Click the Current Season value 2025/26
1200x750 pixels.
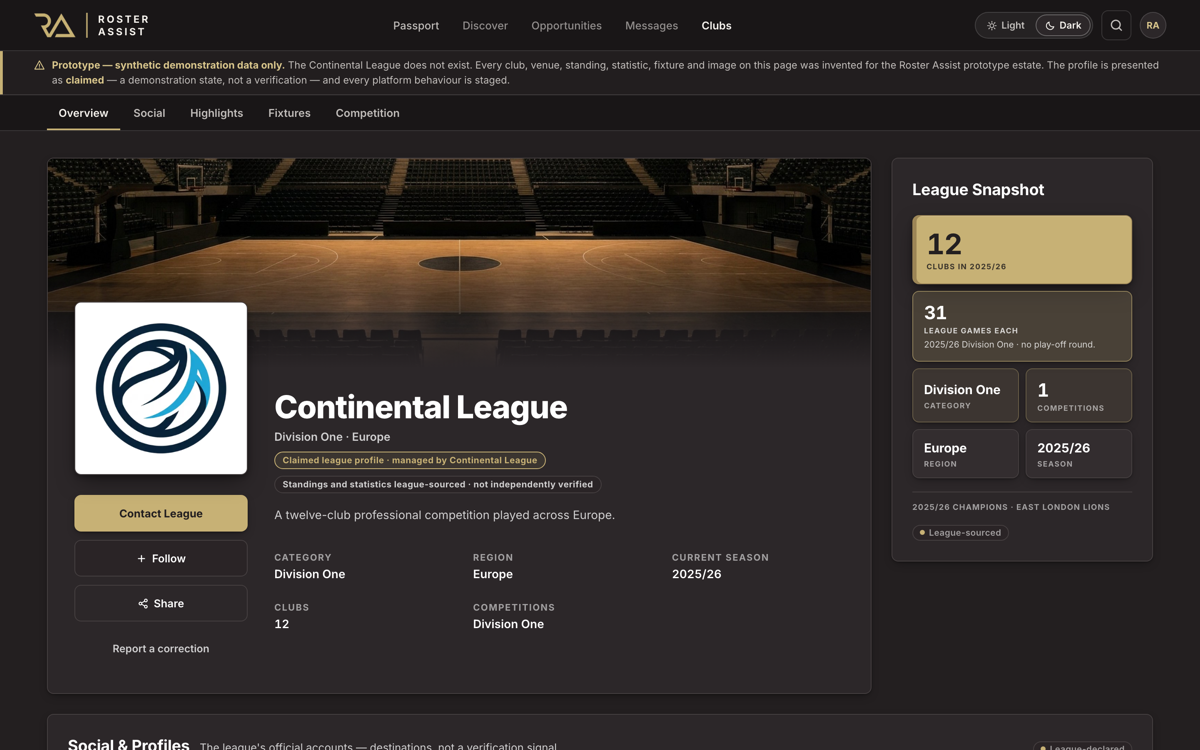697,574
